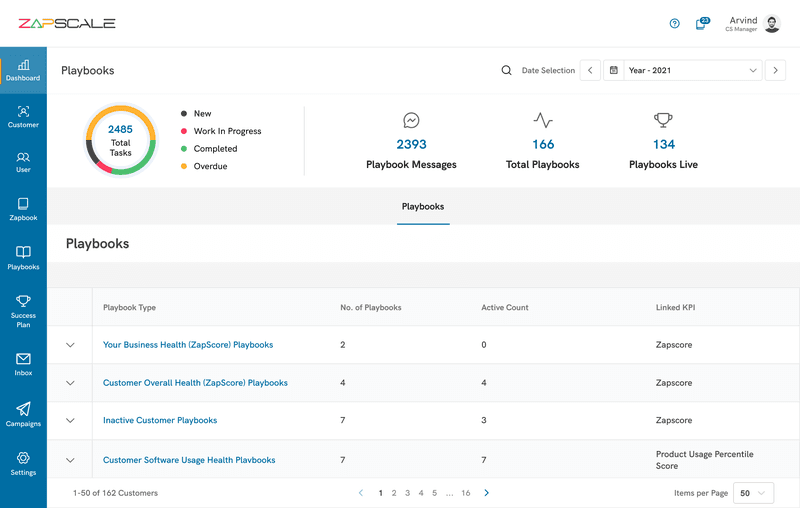Jump to pagination page 16

click(x=466, y=493)
